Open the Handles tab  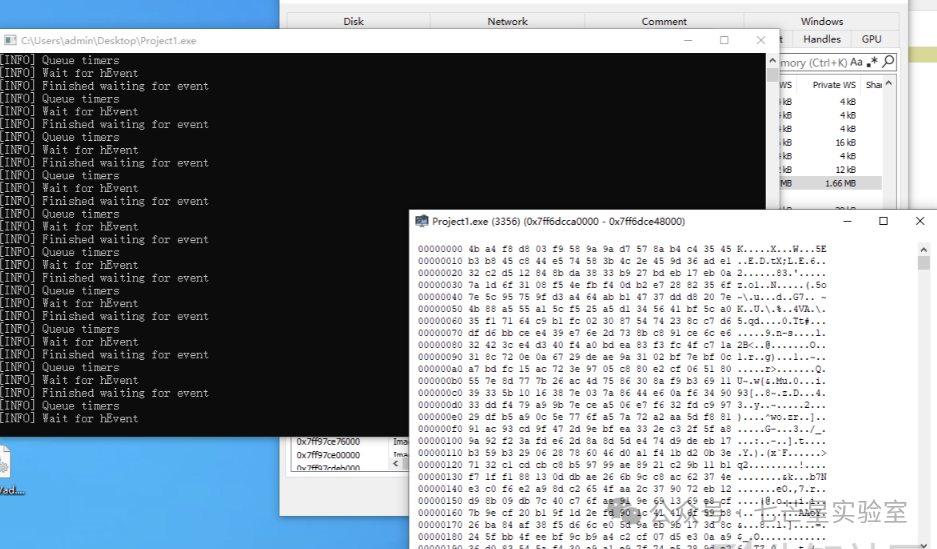(822, 39)
